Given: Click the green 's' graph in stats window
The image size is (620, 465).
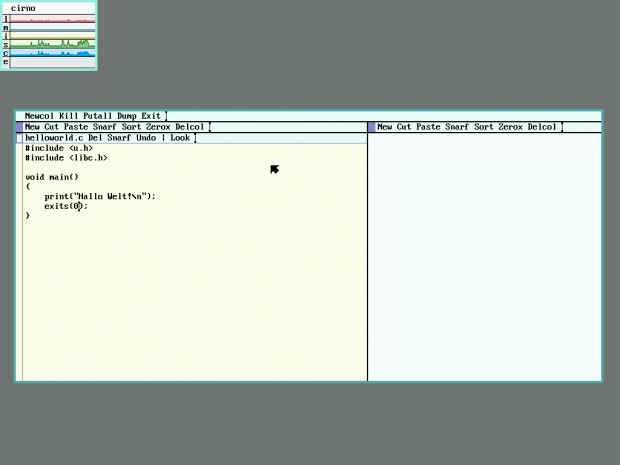Looking at the screenshot, I should click(52, 44).
